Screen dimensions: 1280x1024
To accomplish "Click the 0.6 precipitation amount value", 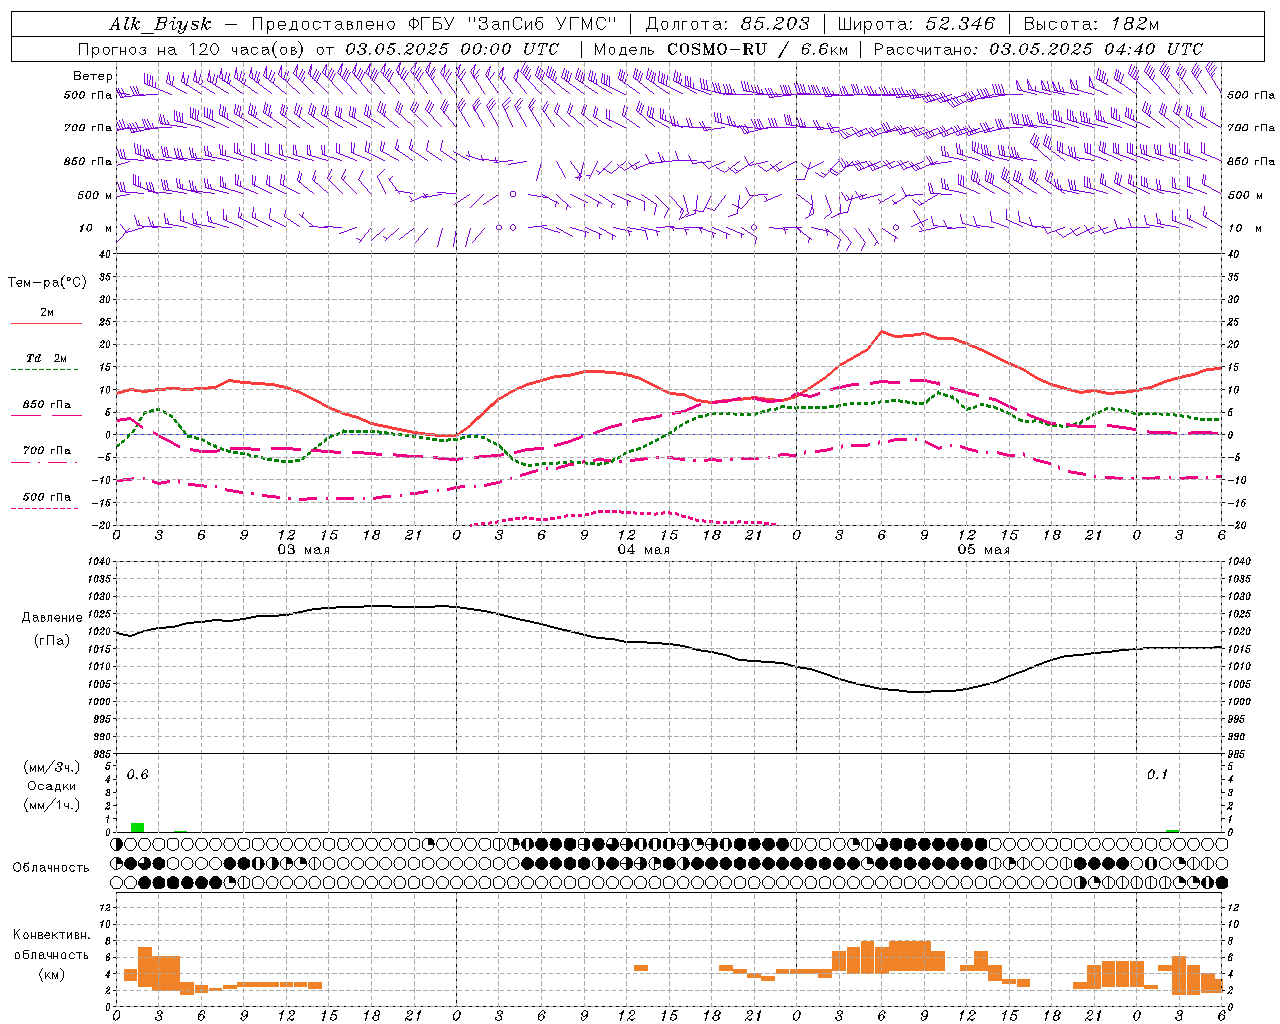I will 137,775.
